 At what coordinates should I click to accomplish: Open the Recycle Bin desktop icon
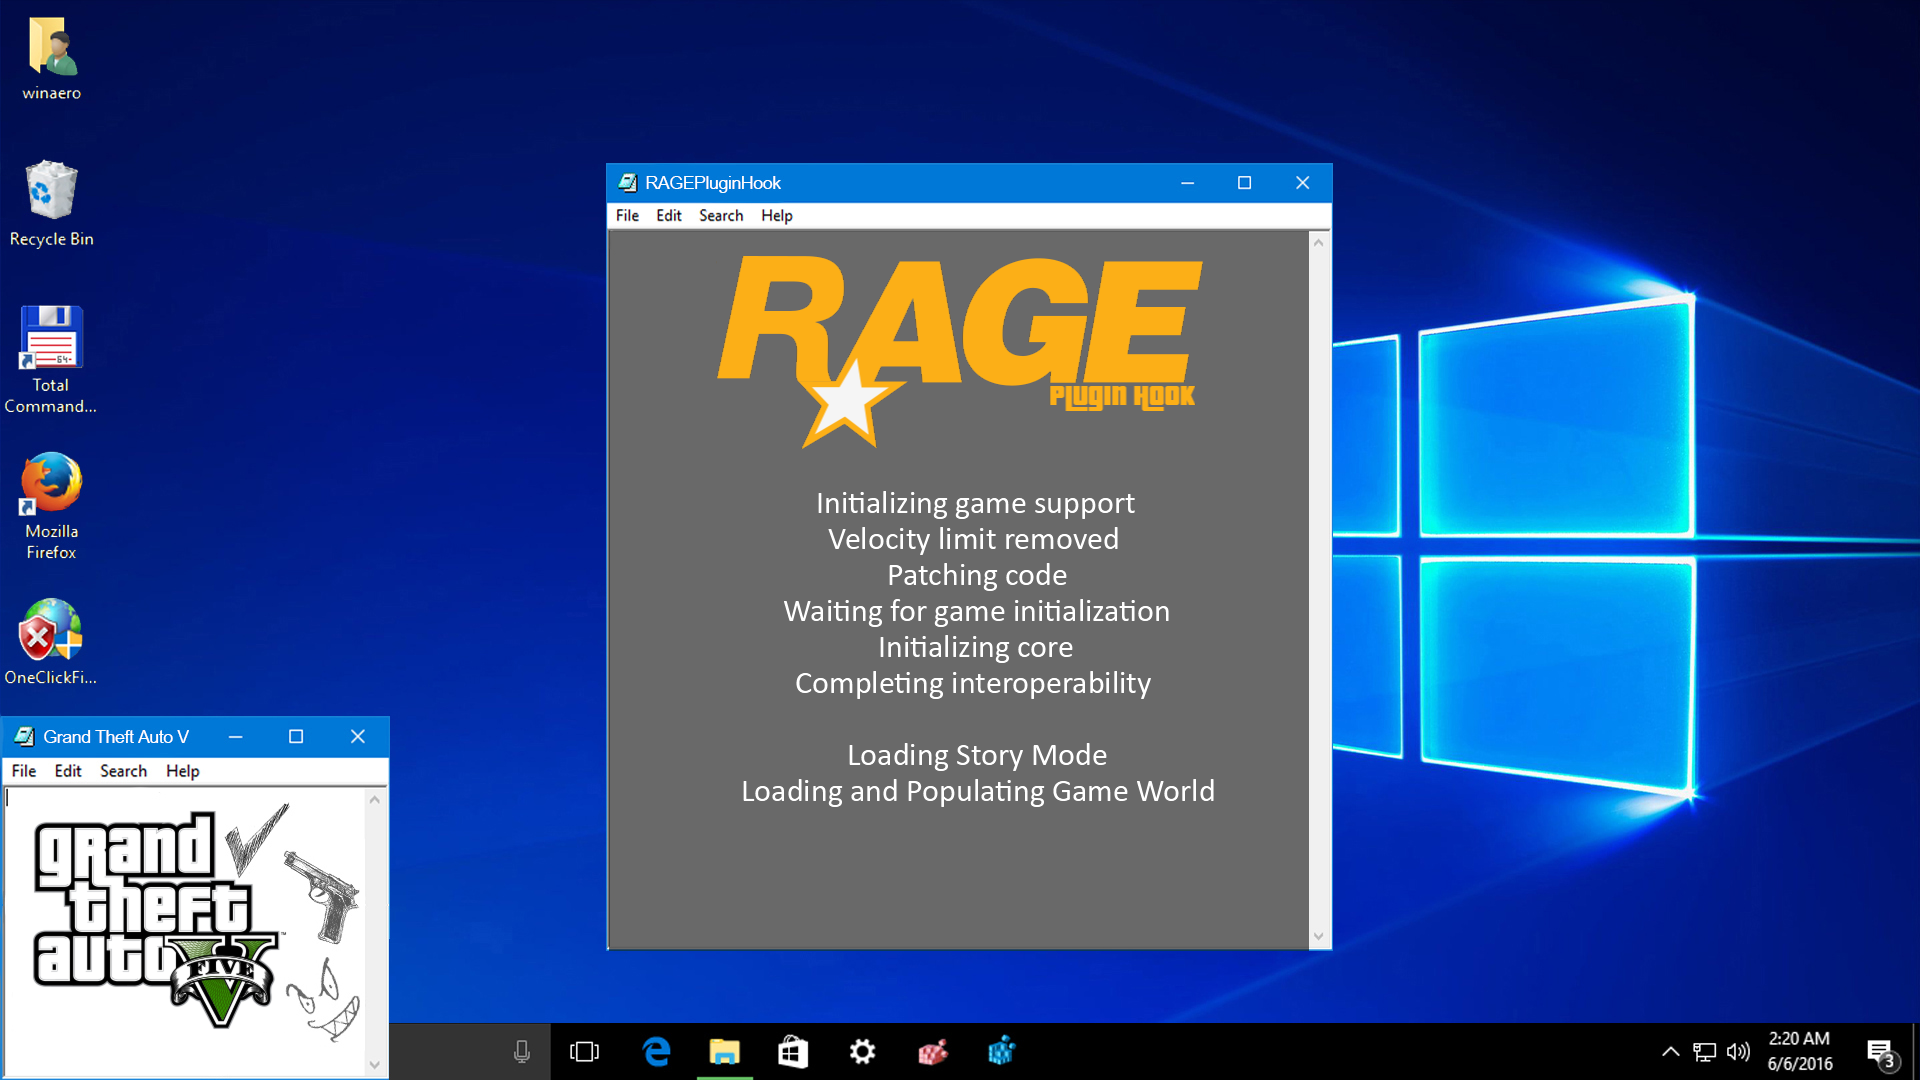point(52,192)
